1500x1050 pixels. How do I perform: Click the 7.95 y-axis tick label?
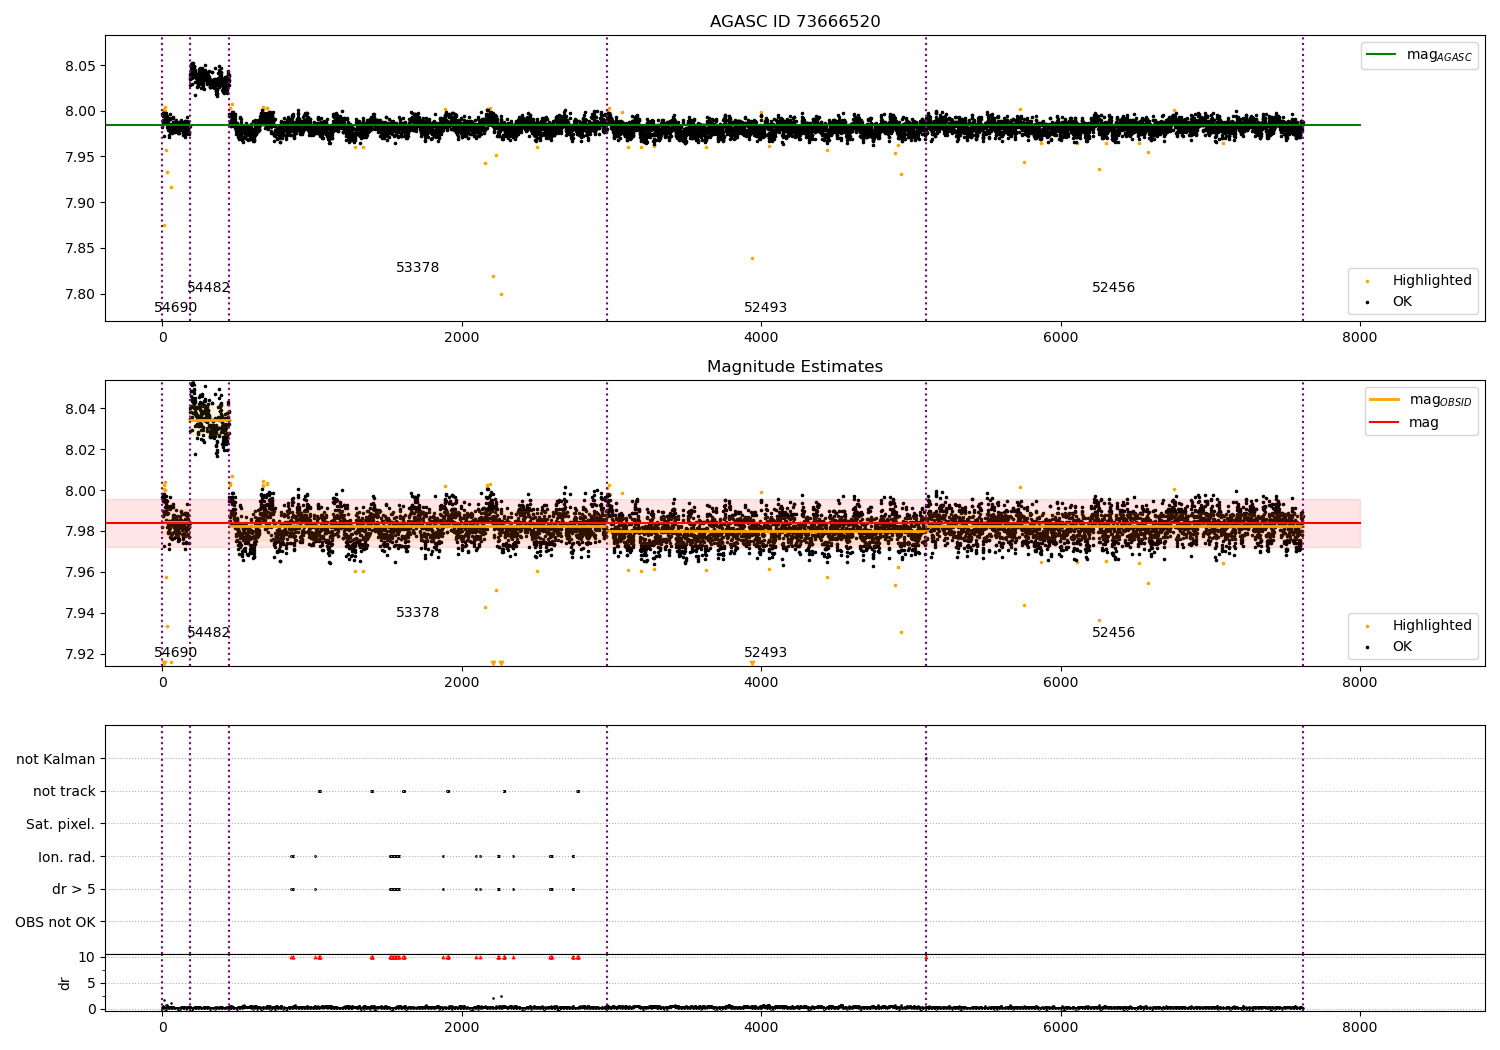(x=79, y=158)
